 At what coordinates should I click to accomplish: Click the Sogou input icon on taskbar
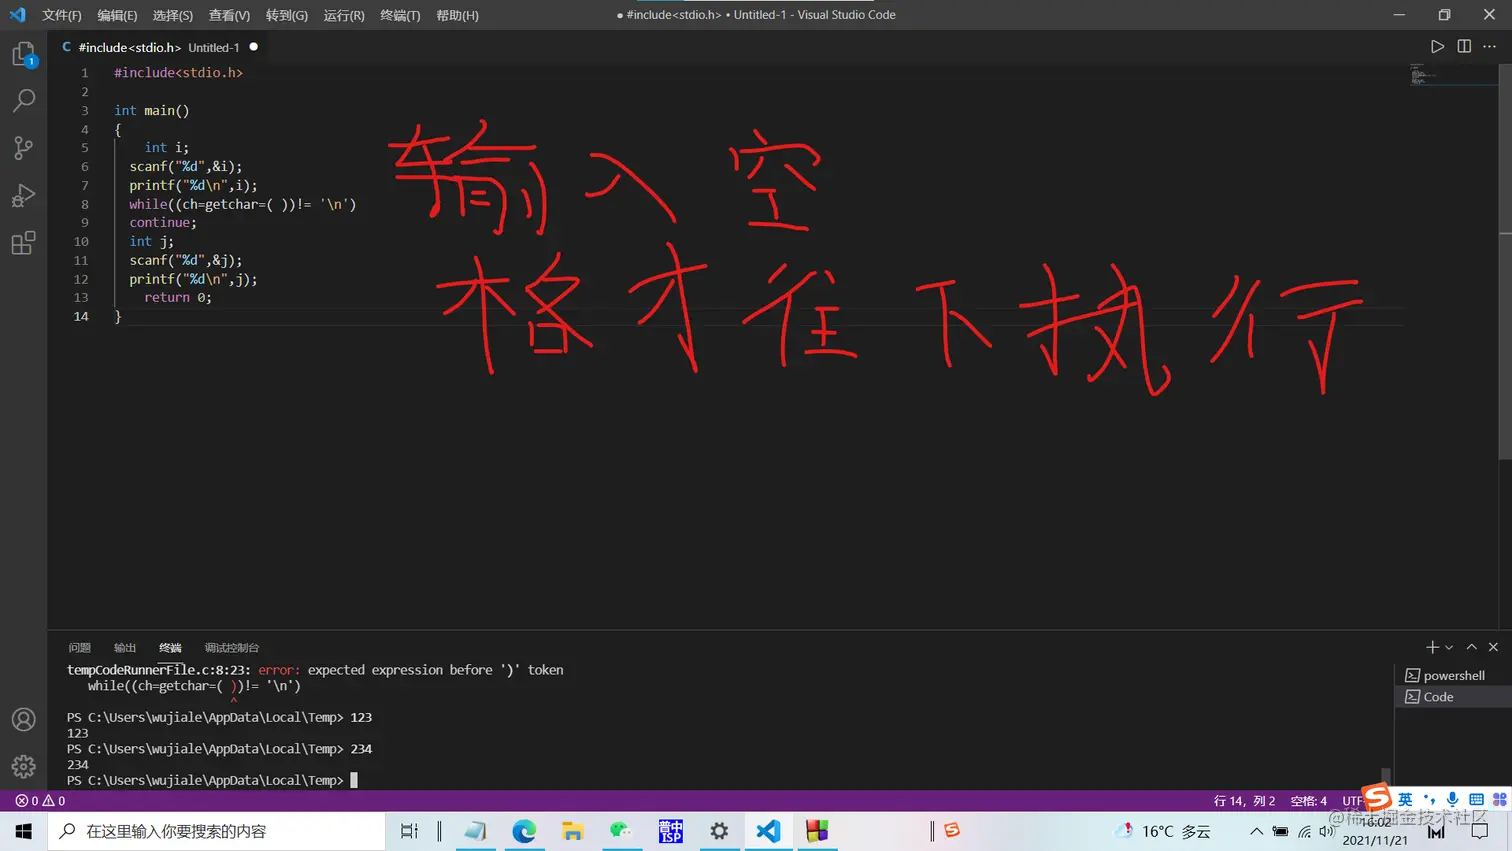pyautogui.click(x=951, y=831)
